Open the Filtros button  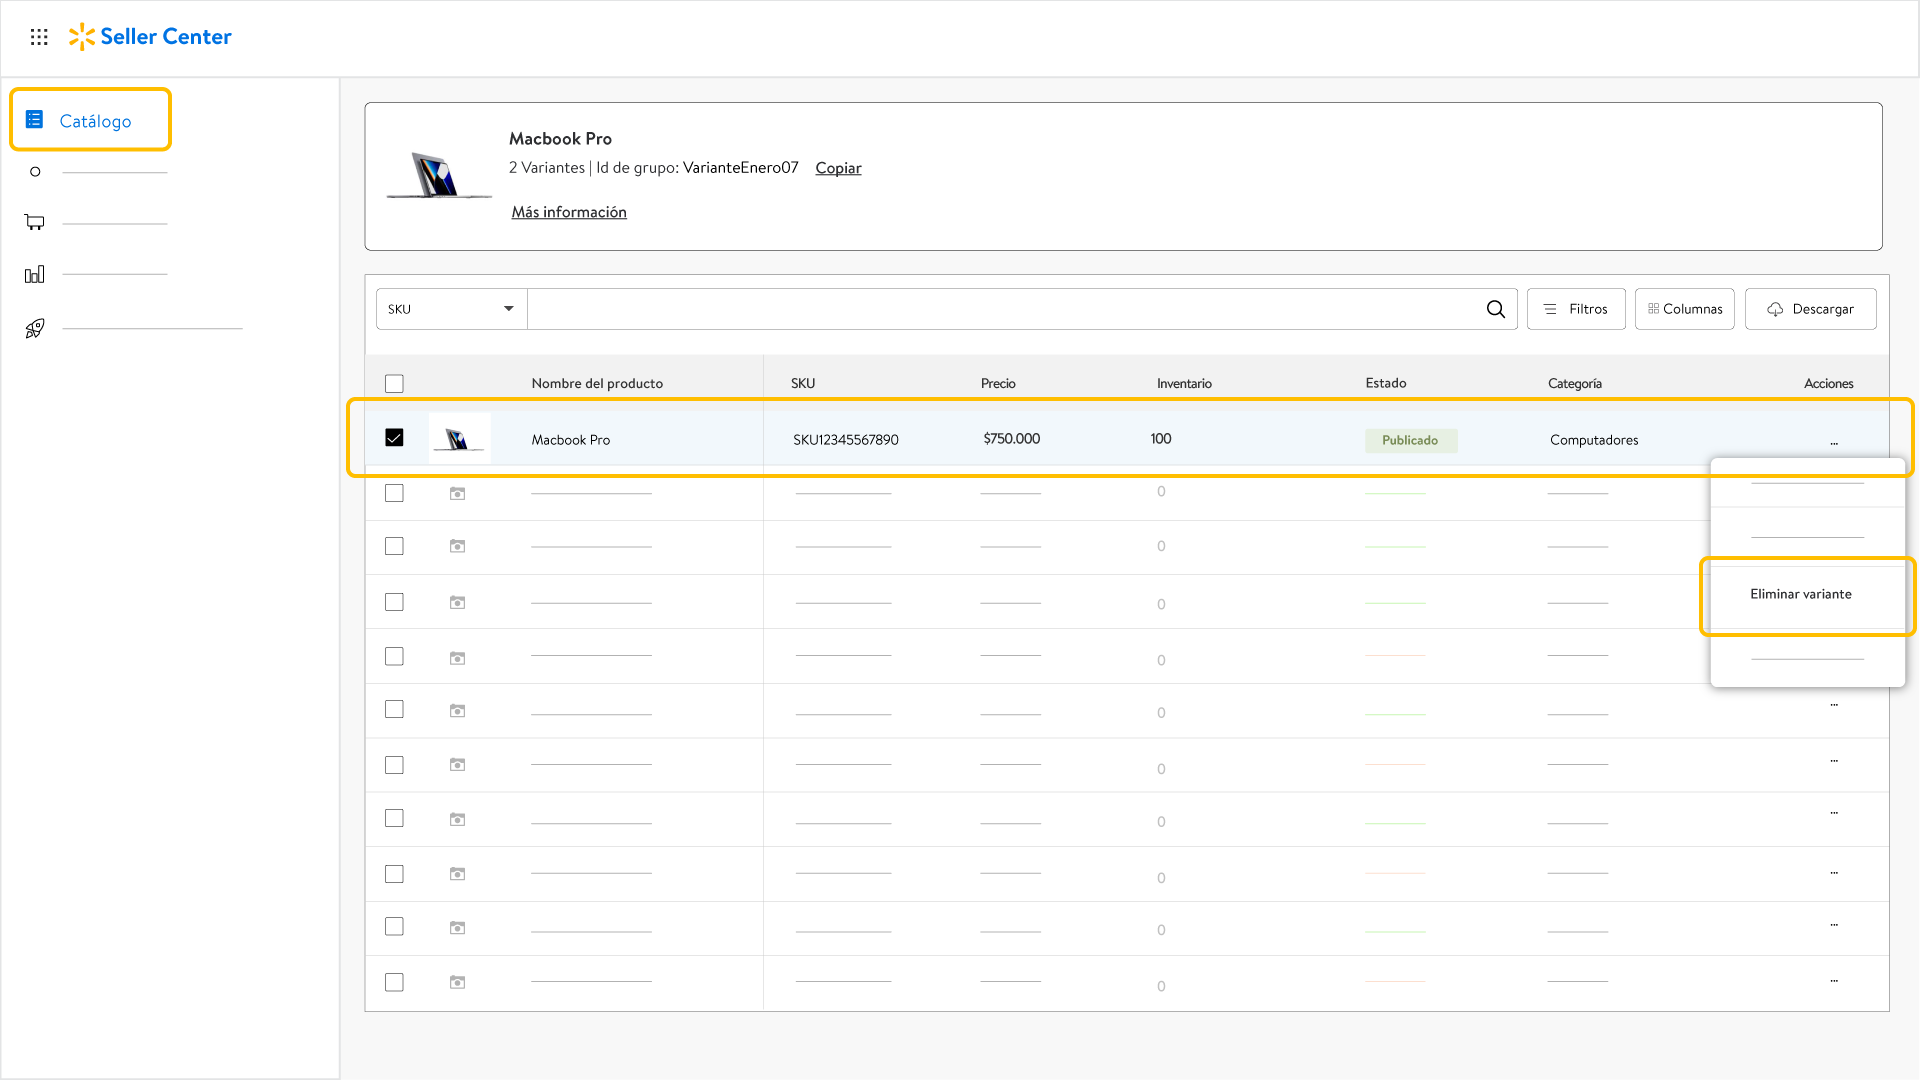point(1576,309)
